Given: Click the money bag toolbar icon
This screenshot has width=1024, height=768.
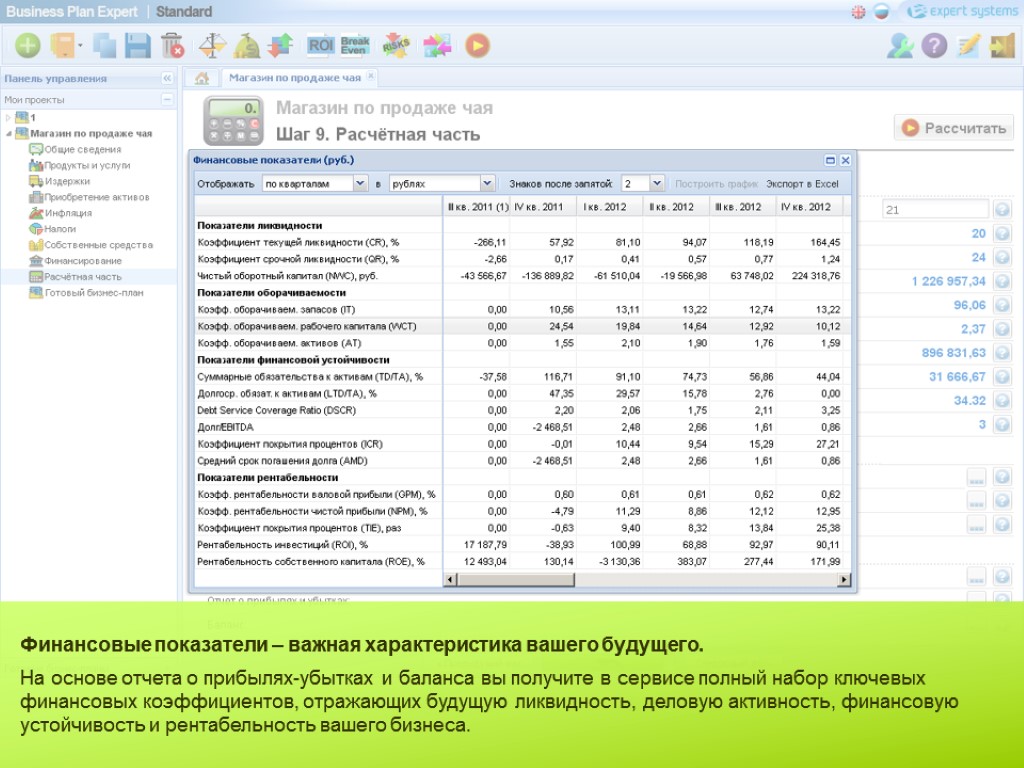Looking at the screenshot, I should click(247, 46).
